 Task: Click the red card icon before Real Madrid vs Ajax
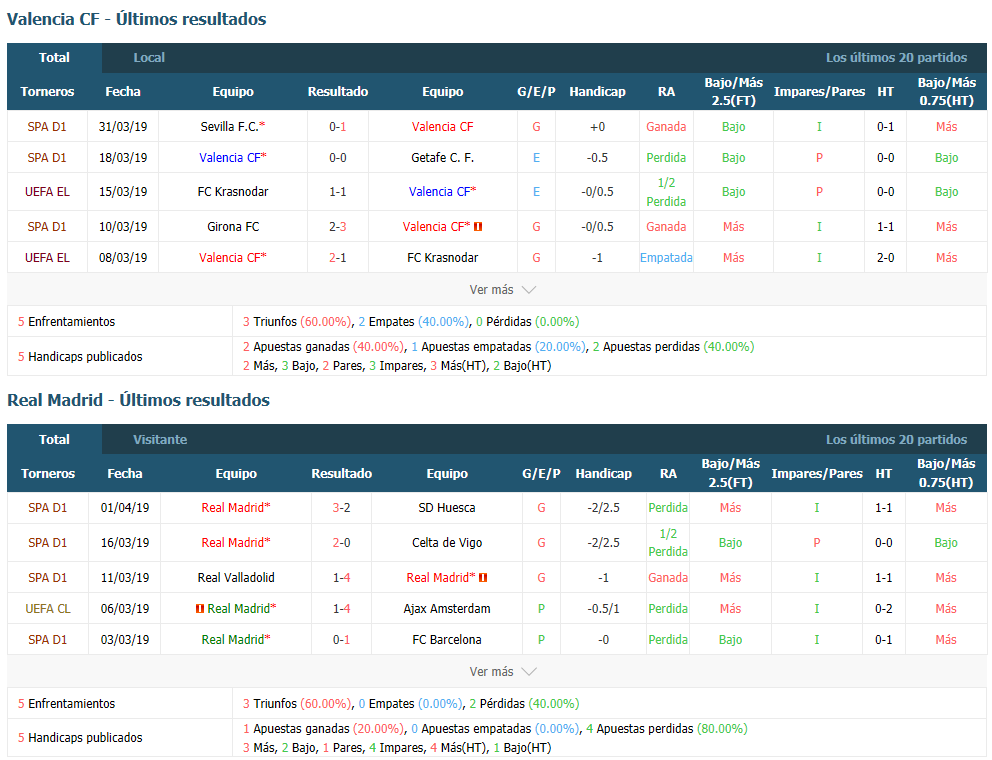[x=200, y=609]
